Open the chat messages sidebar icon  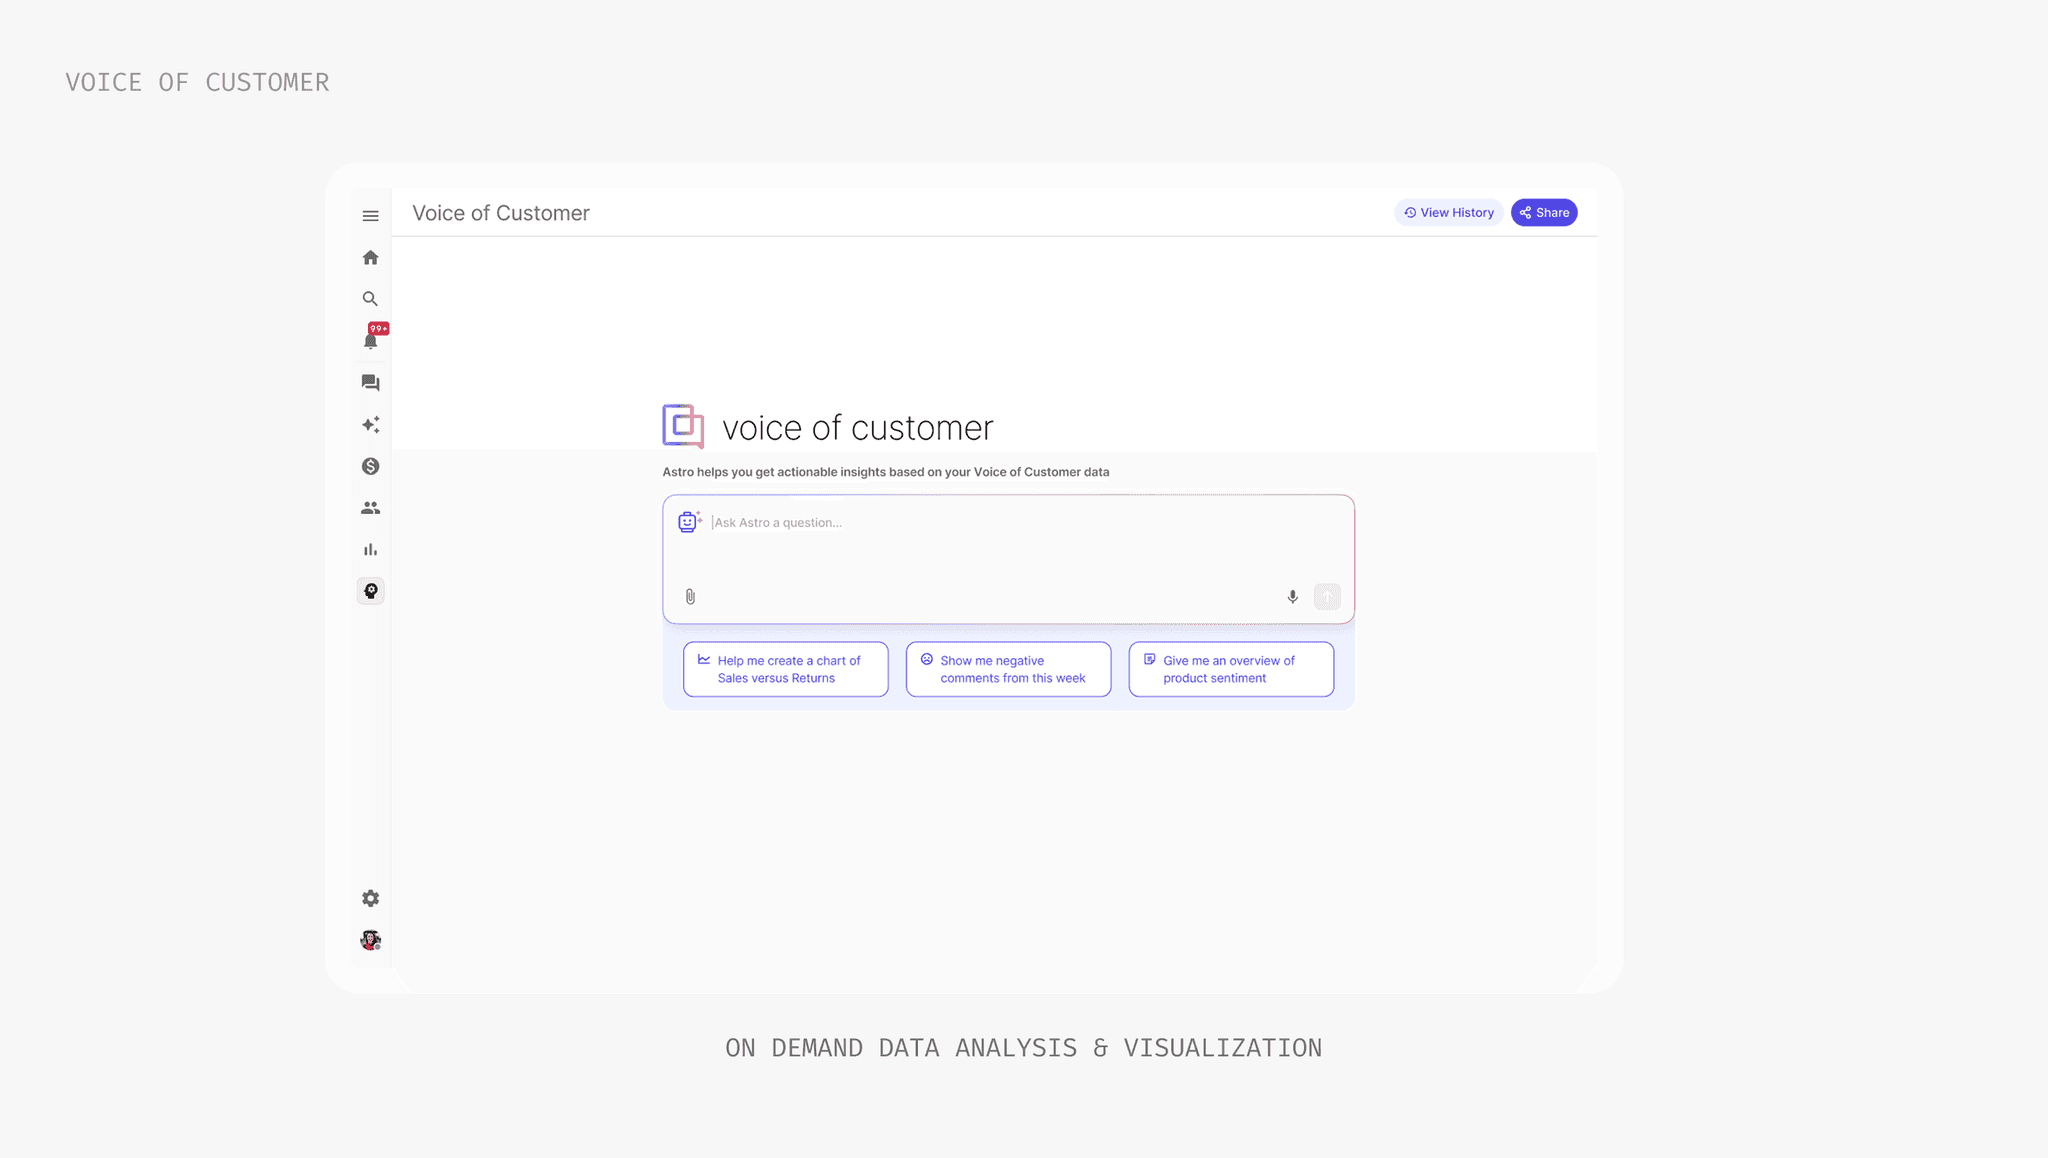point(370,383)
